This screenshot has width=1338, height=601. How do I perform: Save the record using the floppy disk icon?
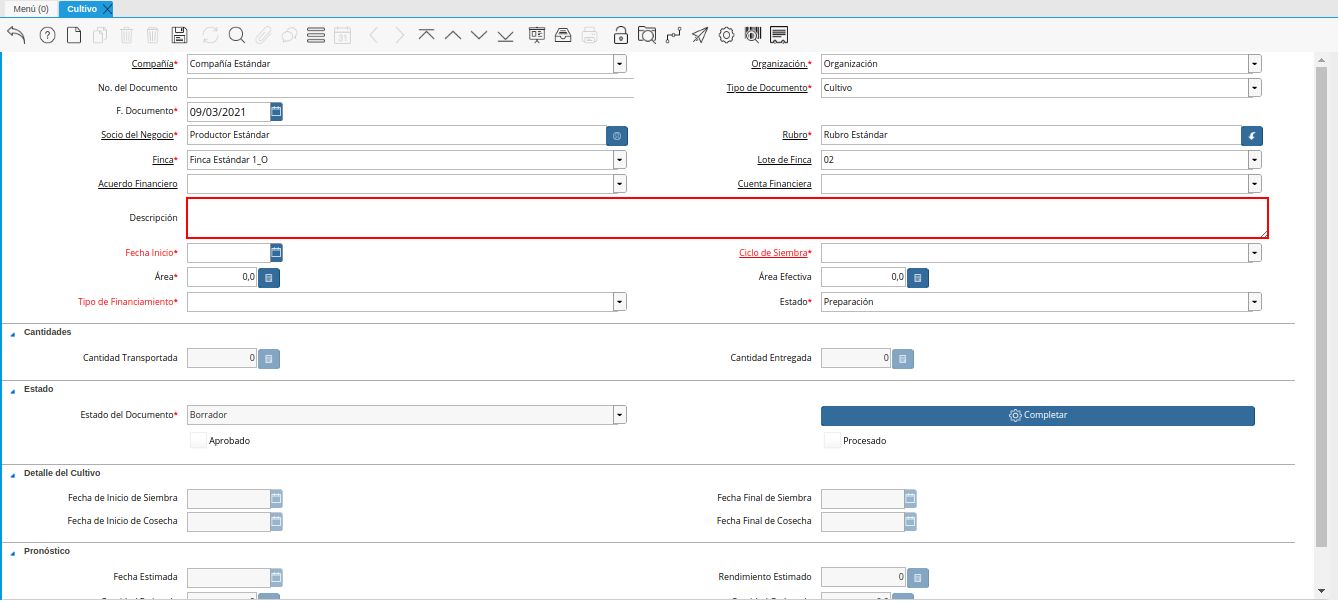click(180, 35)
